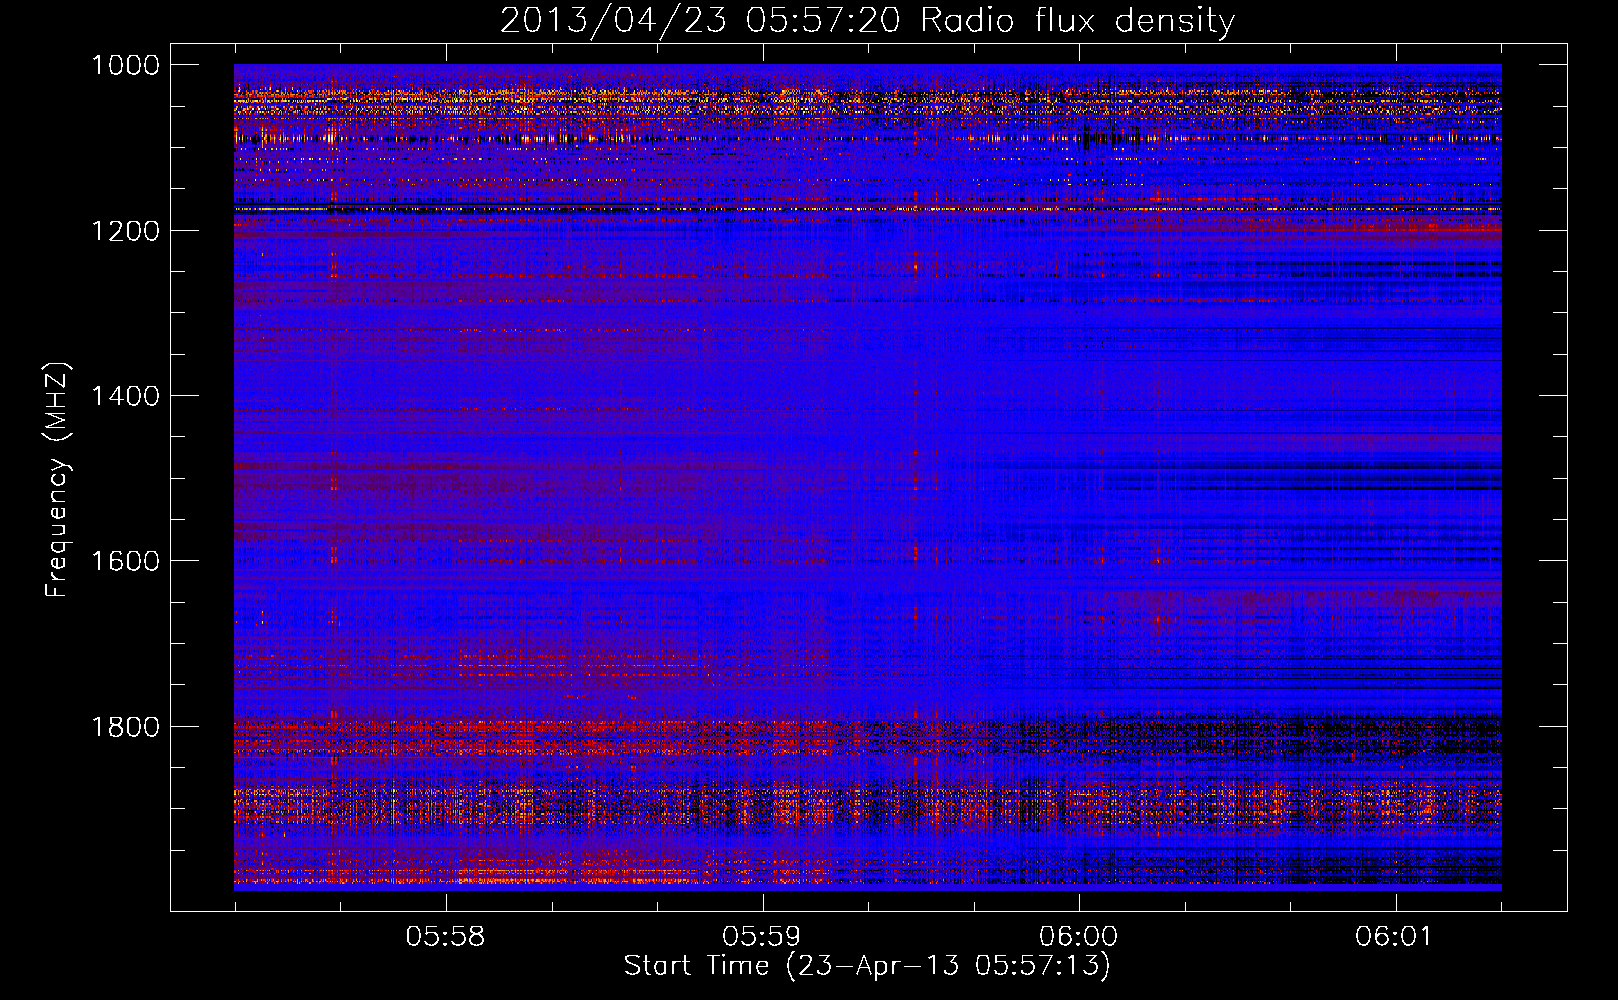Image resolution: width=1618 pixels, height=1000 pixels.
Task: Click the '1200' frequency axis label
Action: [125, 231]
